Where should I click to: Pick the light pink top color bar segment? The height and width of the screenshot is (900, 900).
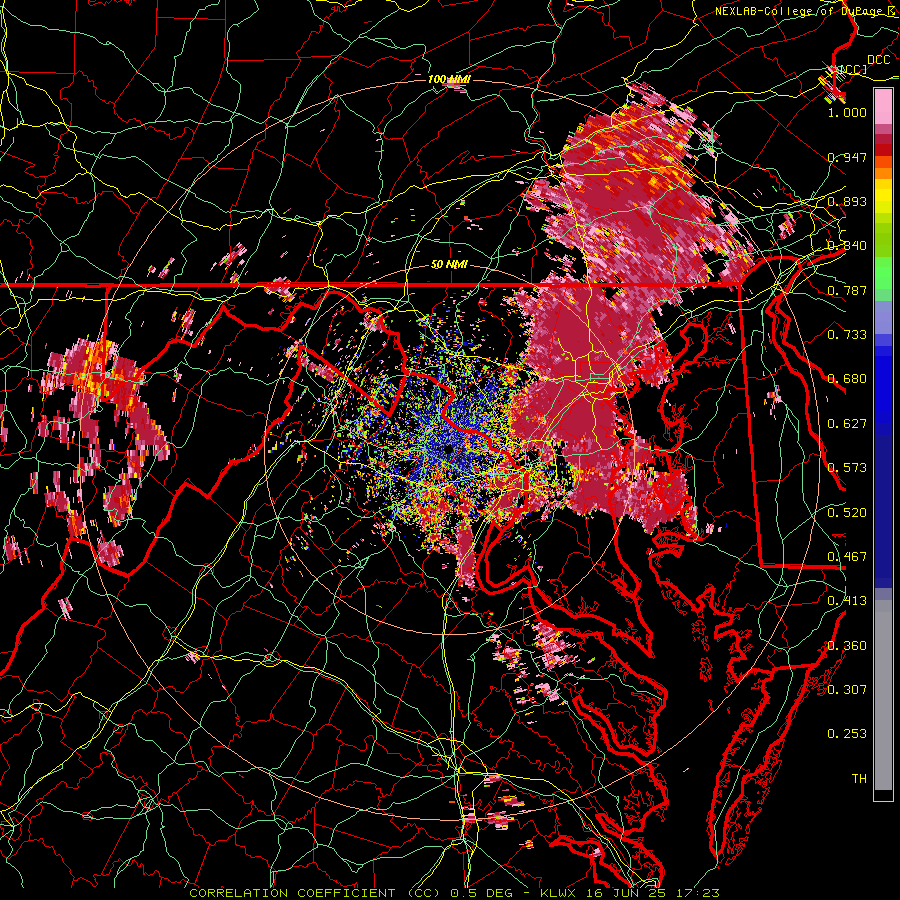click(883, 106)
